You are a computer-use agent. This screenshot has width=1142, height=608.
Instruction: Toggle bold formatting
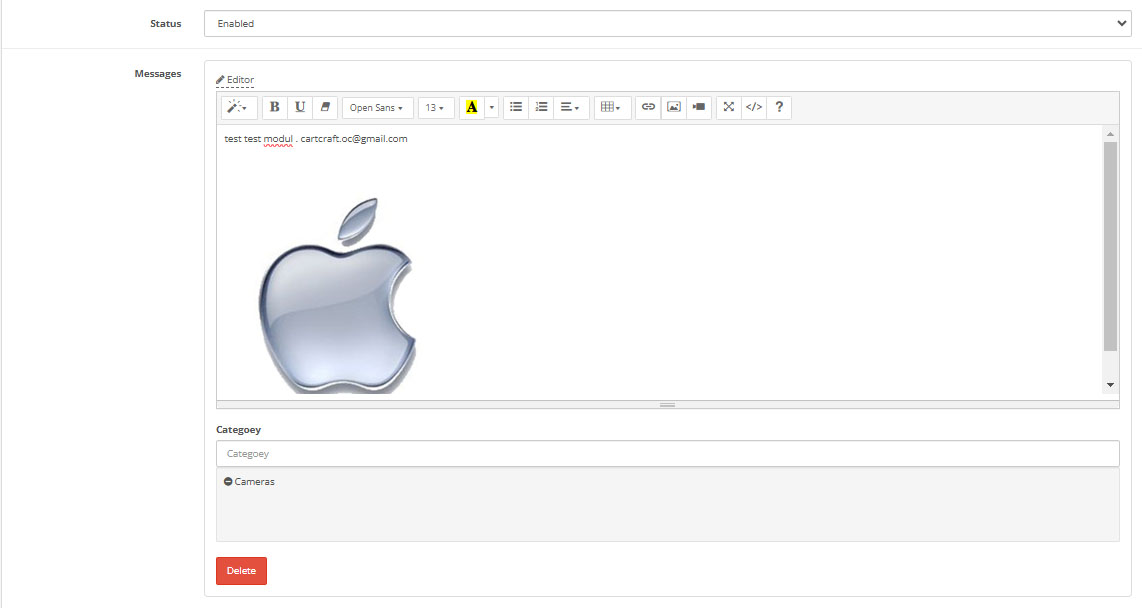tap(274, 108)
